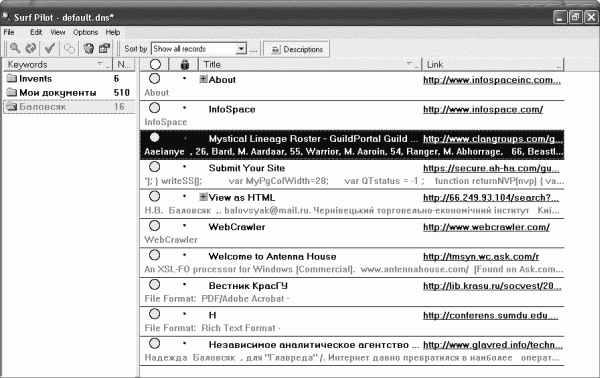Screen dimensions: 600x378
Task: Click the linked circles toolbar icon
Action: pyautogui.click(x=69, y=49)
